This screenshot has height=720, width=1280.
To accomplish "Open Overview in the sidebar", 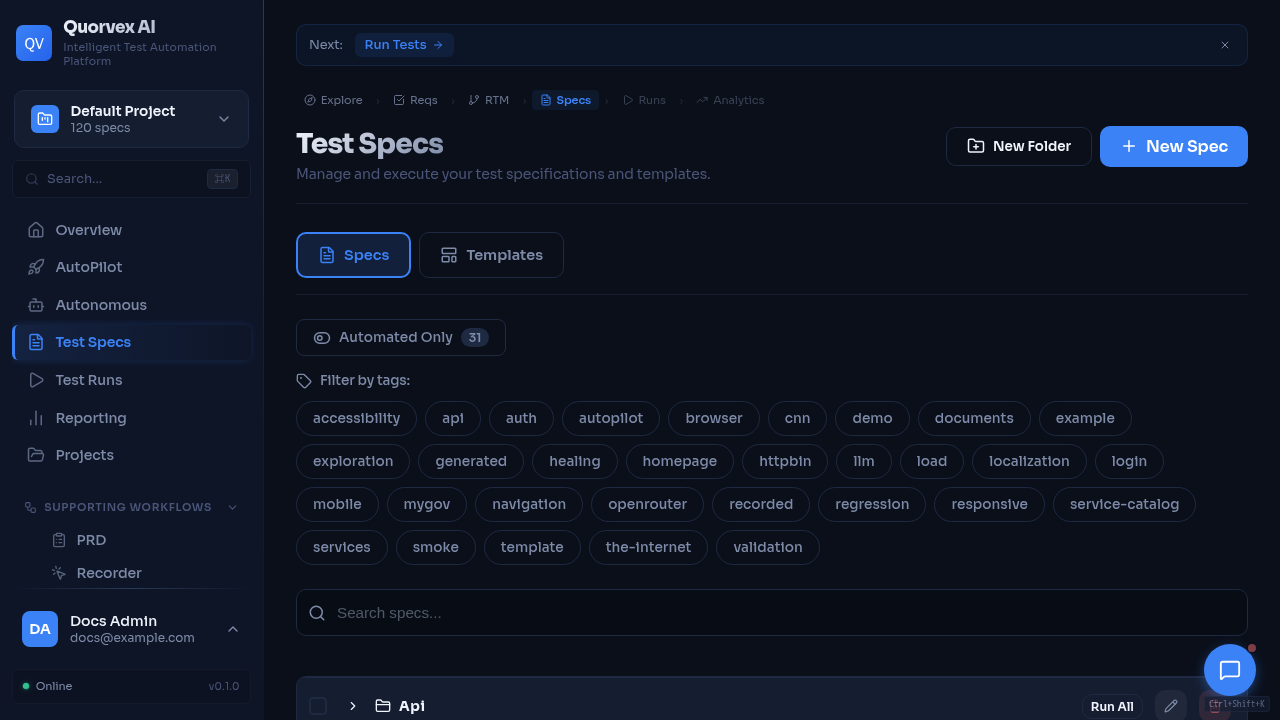I will tap(132, 230).
